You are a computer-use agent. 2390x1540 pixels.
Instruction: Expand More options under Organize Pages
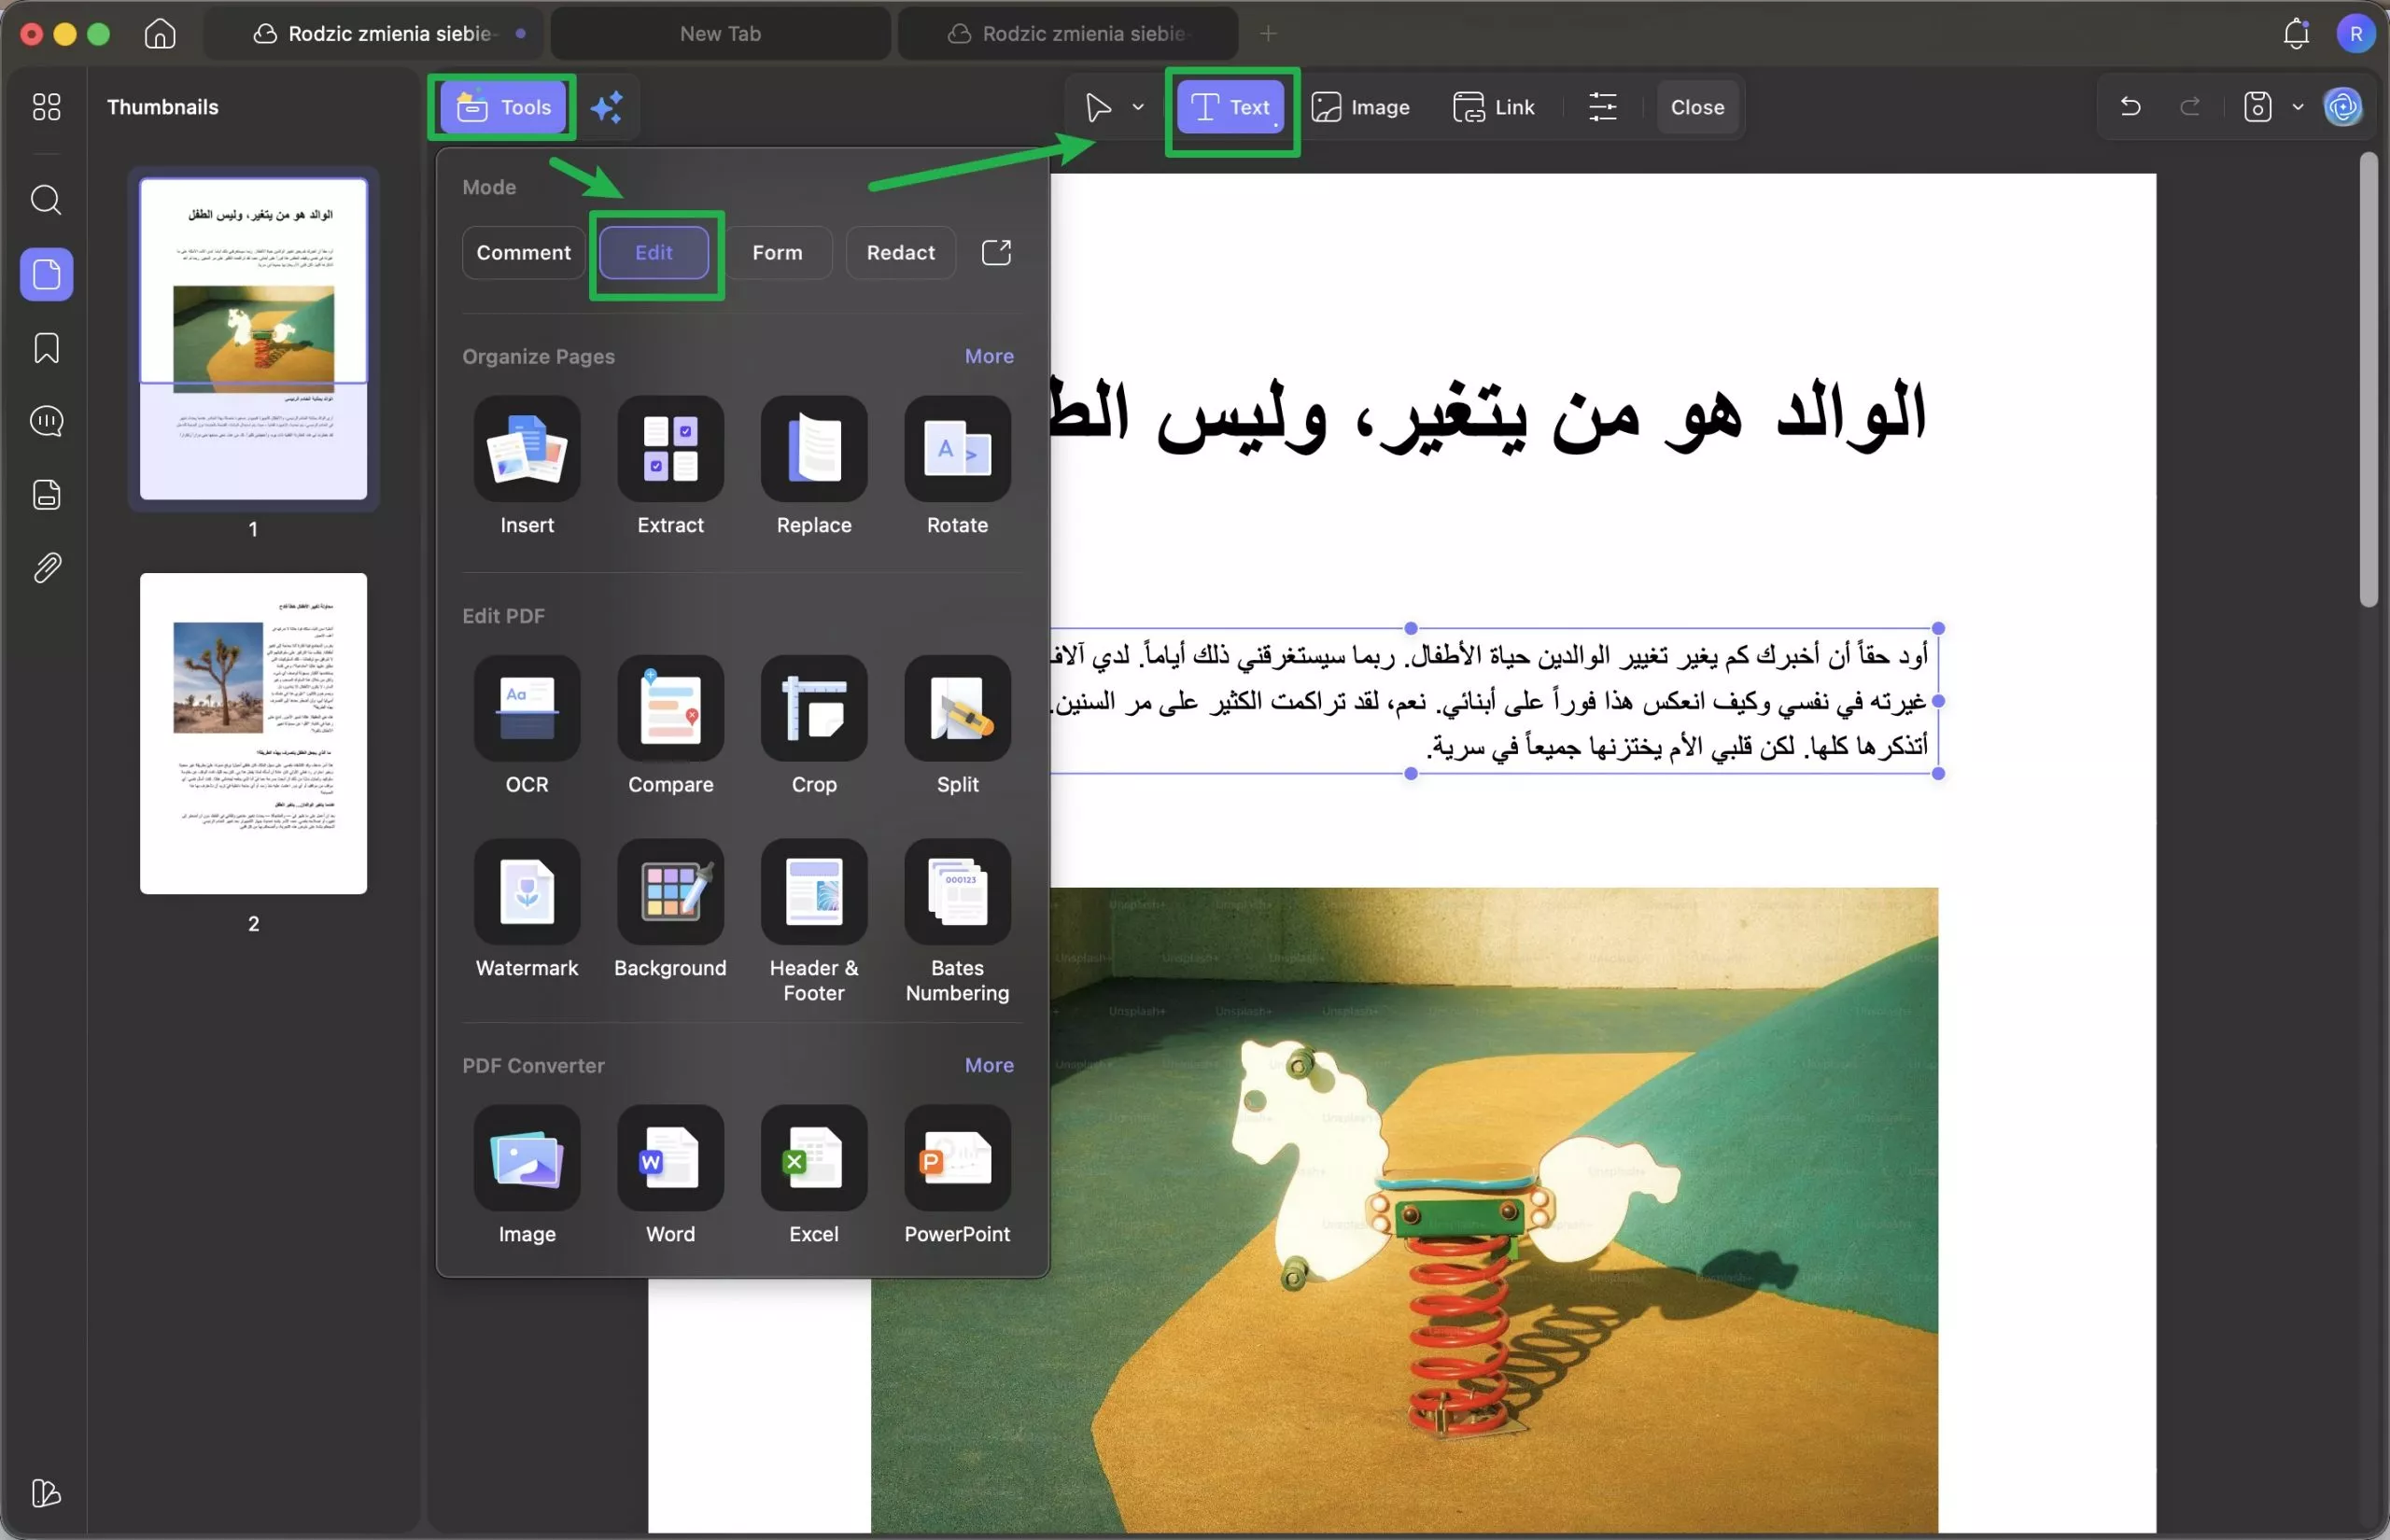(x=988, y=356)
